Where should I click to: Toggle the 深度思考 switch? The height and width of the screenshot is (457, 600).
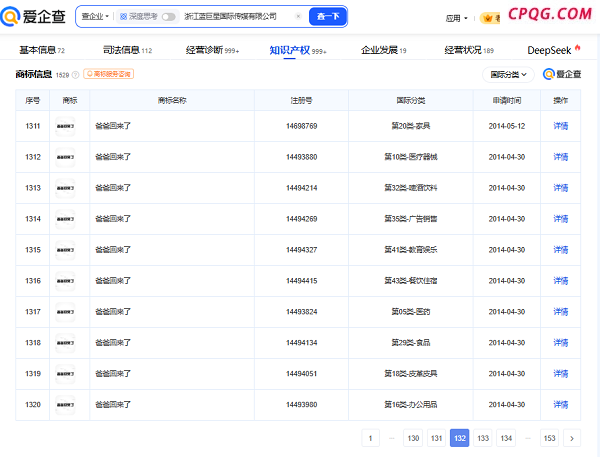coord(168,17)
